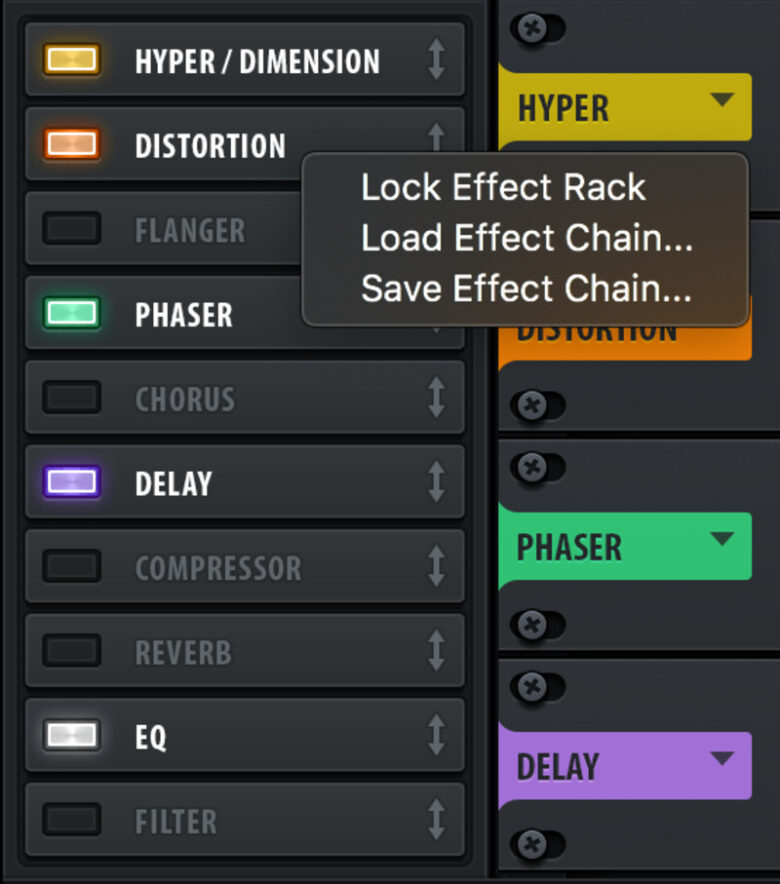Viewport: 780px width, 884px height.
Task: Turn off the Phaser effect LED
Action: pos(71,314)
